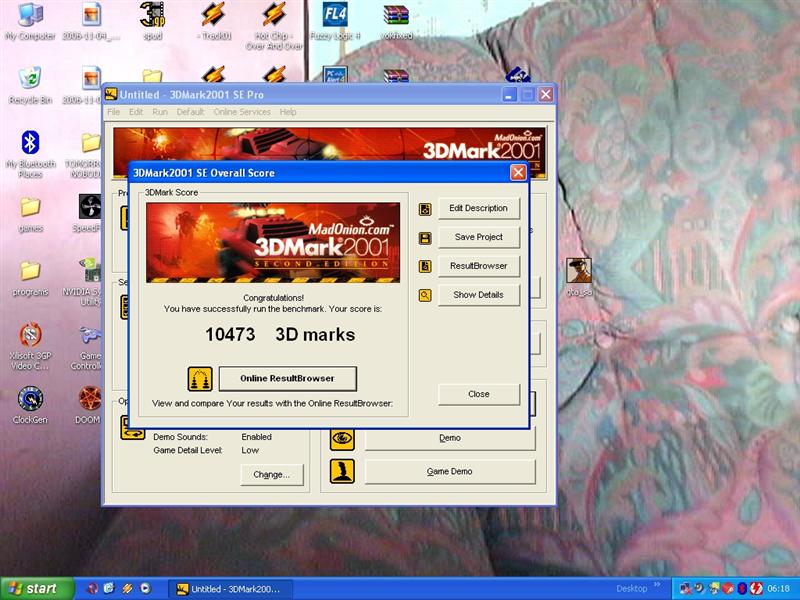Close the Overall Score dialog with X
Viewport: 800px width, 600px height.
click(518, 172)
